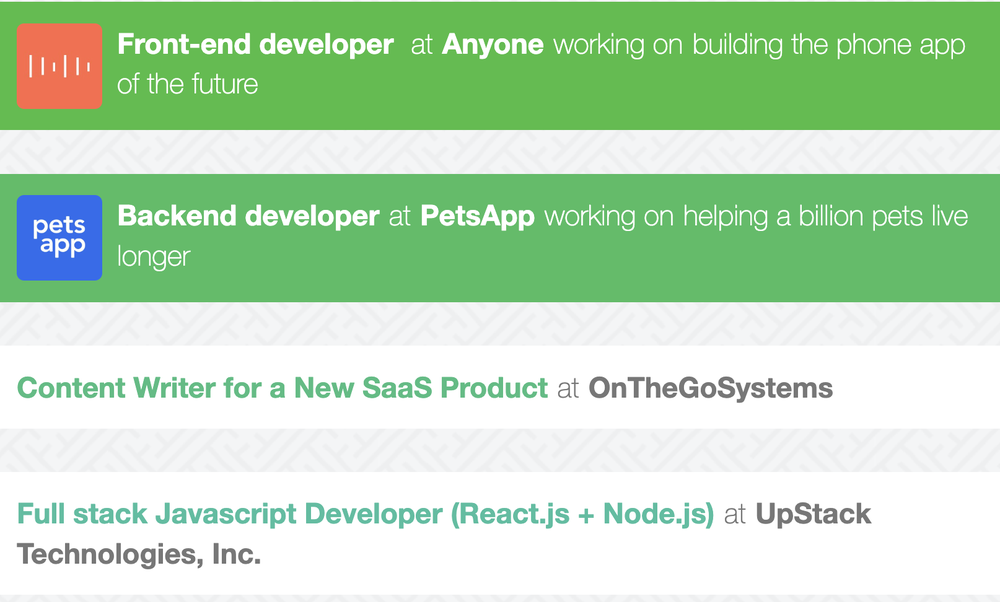Click "at" before PetsApp
This screenshot has height=602, width=1000.
click(x=400, y=216)
